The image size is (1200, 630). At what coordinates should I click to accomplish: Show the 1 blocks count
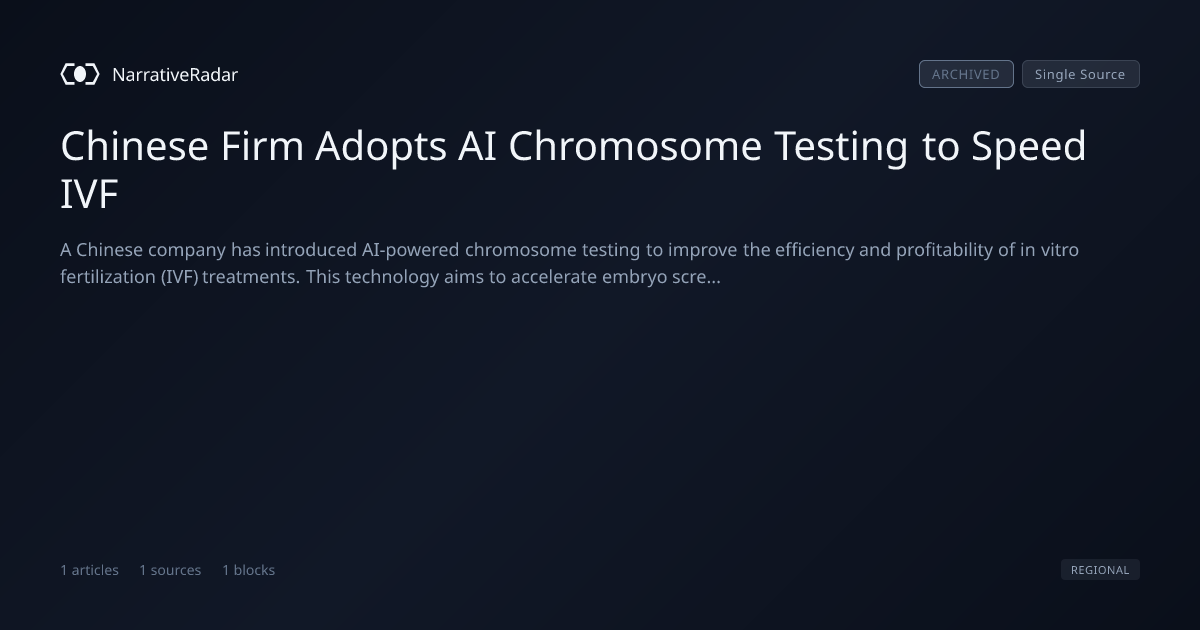pyautogui.click(x=248, y=570)
